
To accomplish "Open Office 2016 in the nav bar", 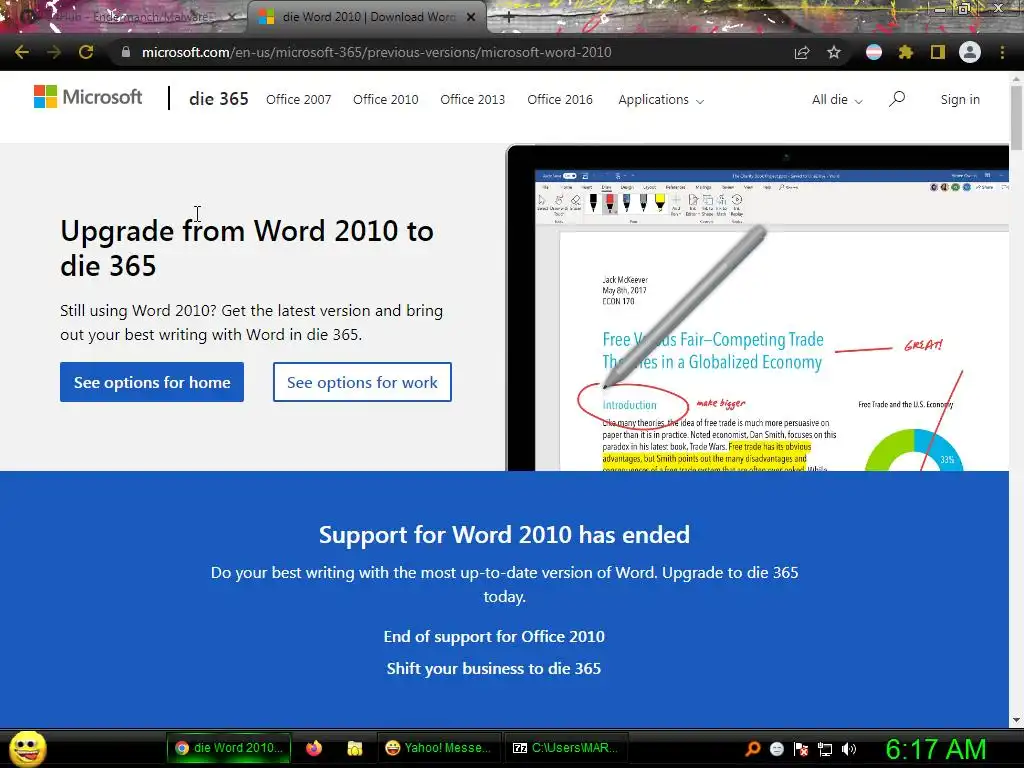I will coord(560,99).
